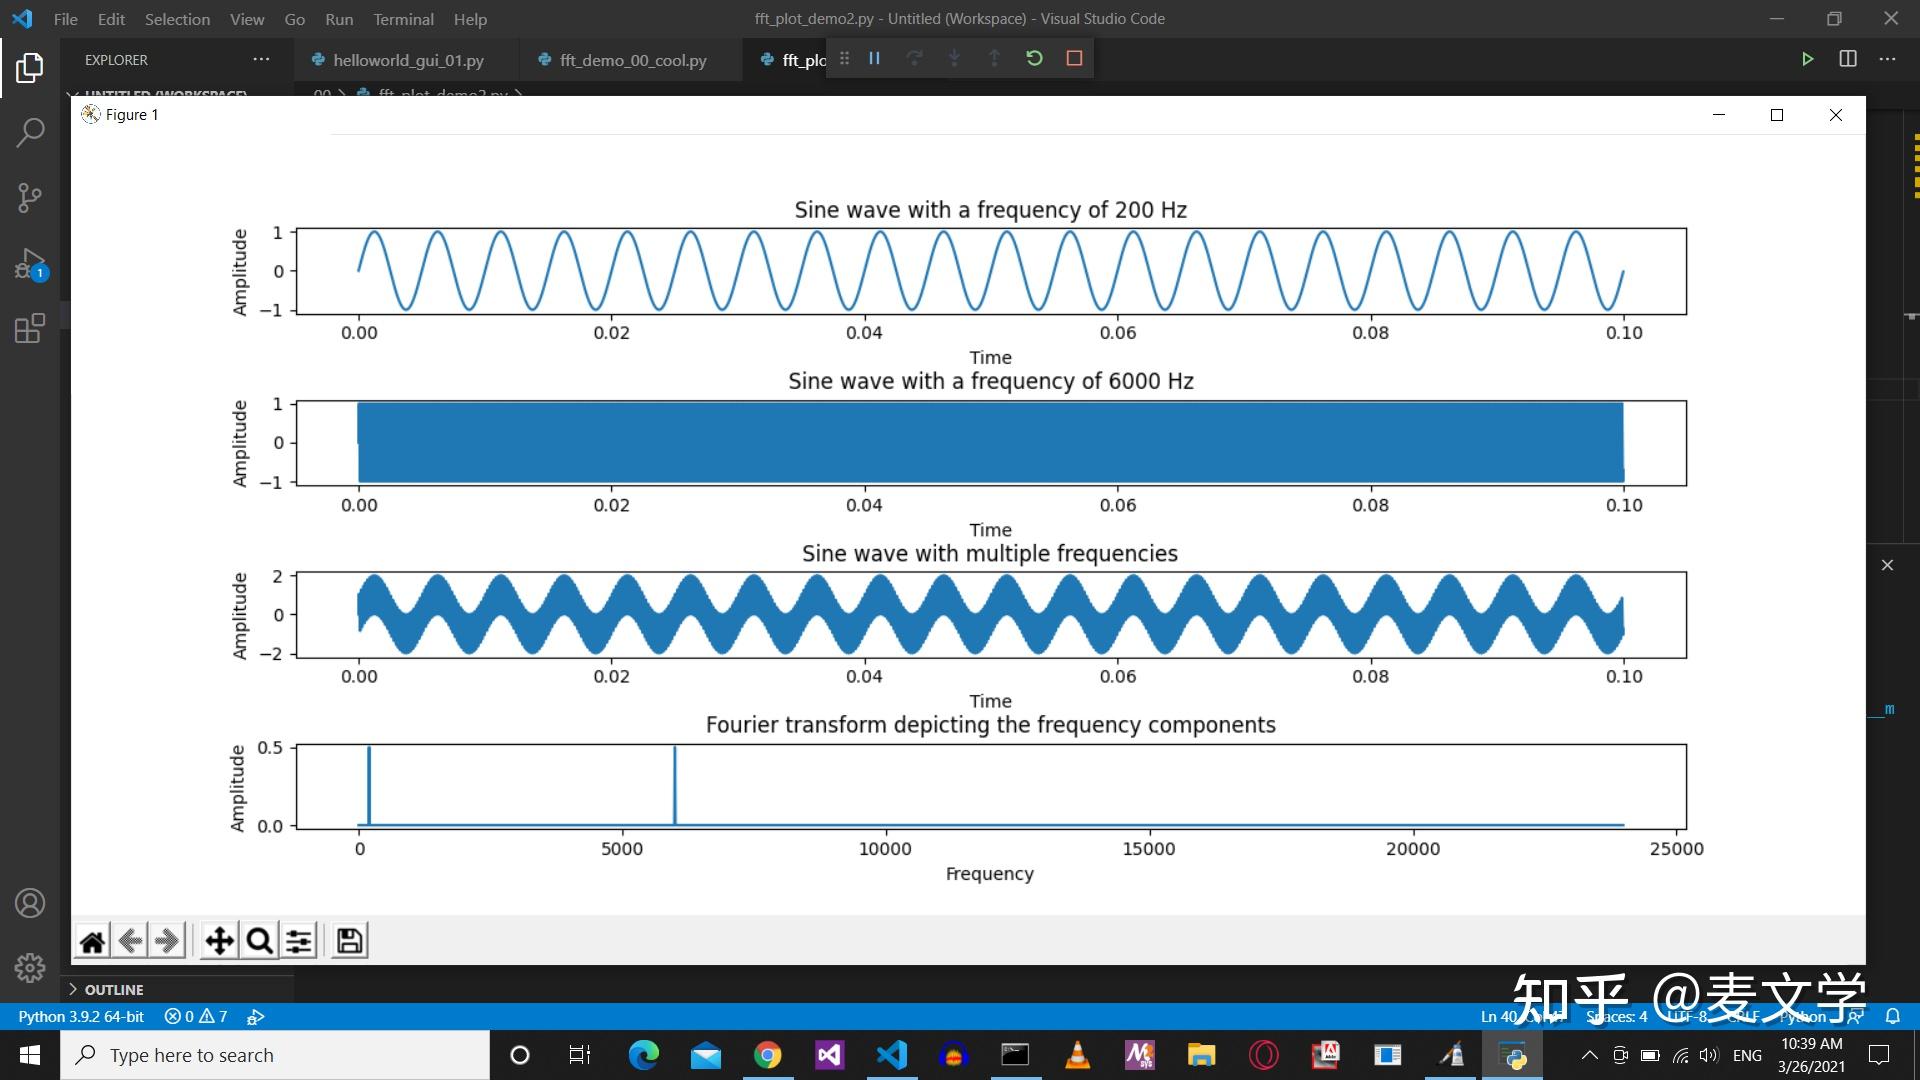Open Explorer more actions ellipsis
The image size is (1920, 1080).
click(x=261, y=60)
